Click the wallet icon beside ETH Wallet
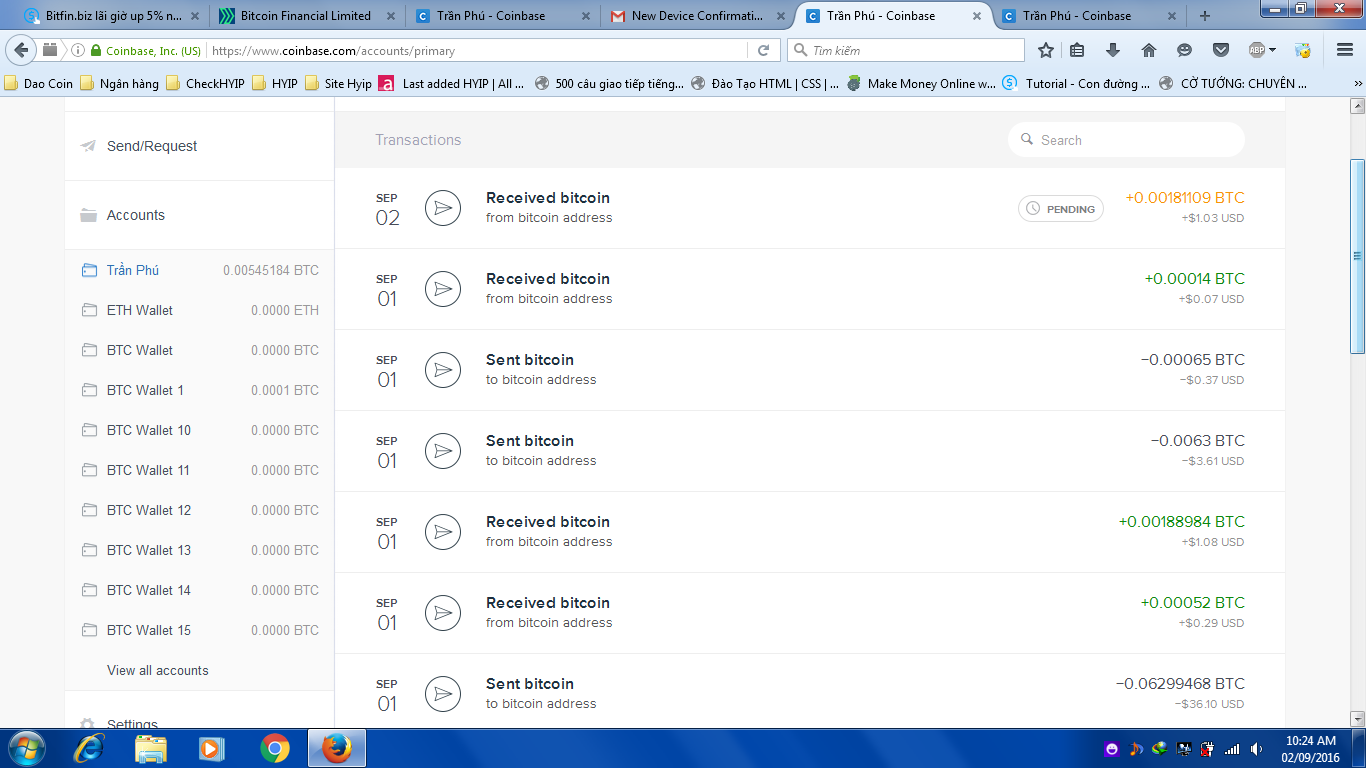The image size is (1366, 768). pyautogui.click(x=89, y=310)
